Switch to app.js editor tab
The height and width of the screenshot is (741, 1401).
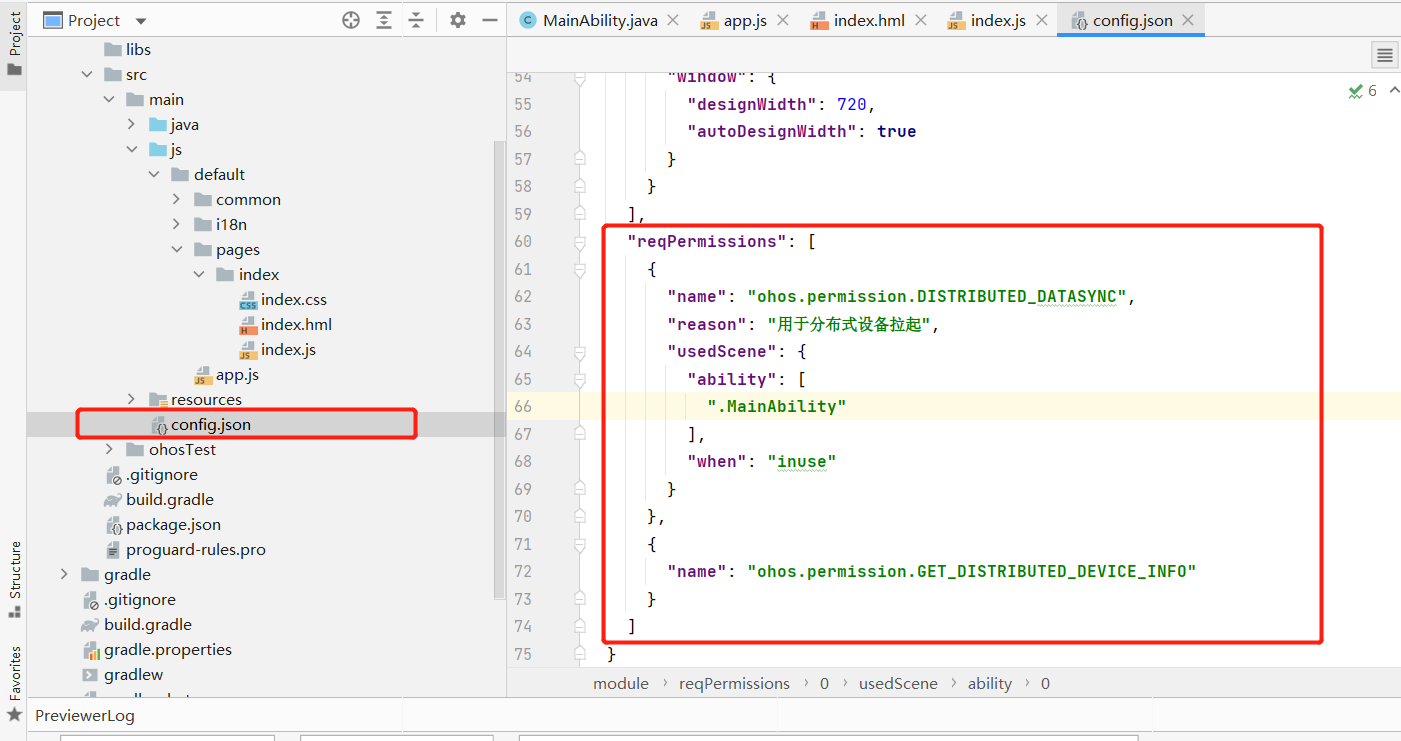pos(745,20)
